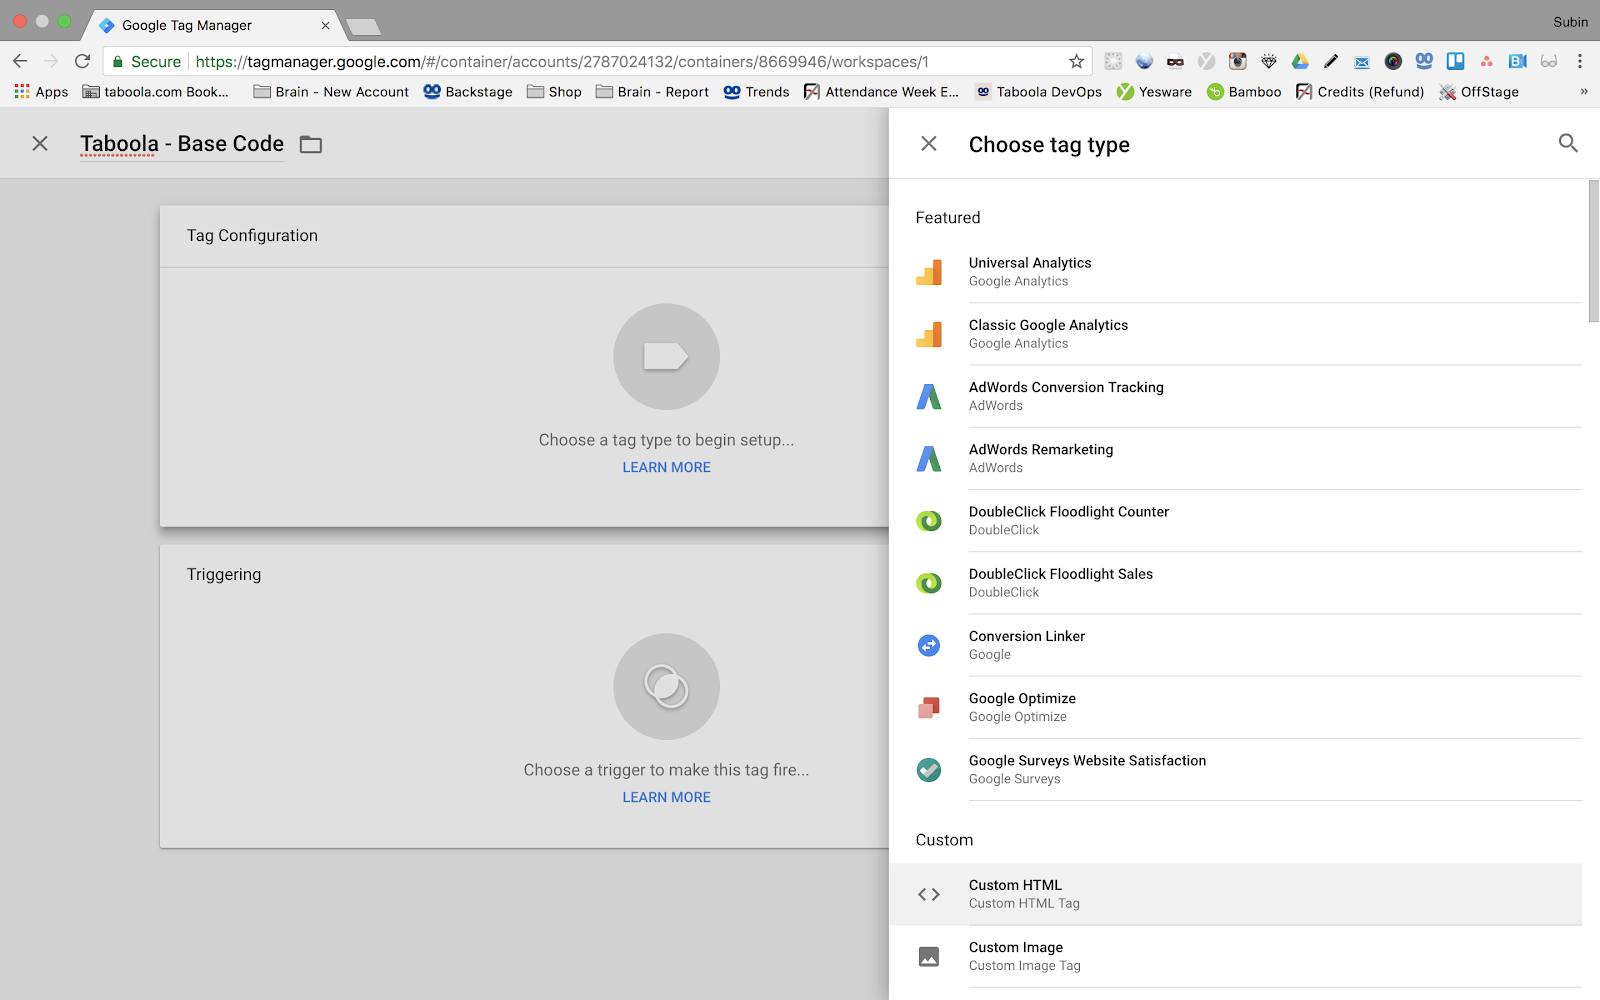Close the Google Tag Manager browser tab

point(325,25)
